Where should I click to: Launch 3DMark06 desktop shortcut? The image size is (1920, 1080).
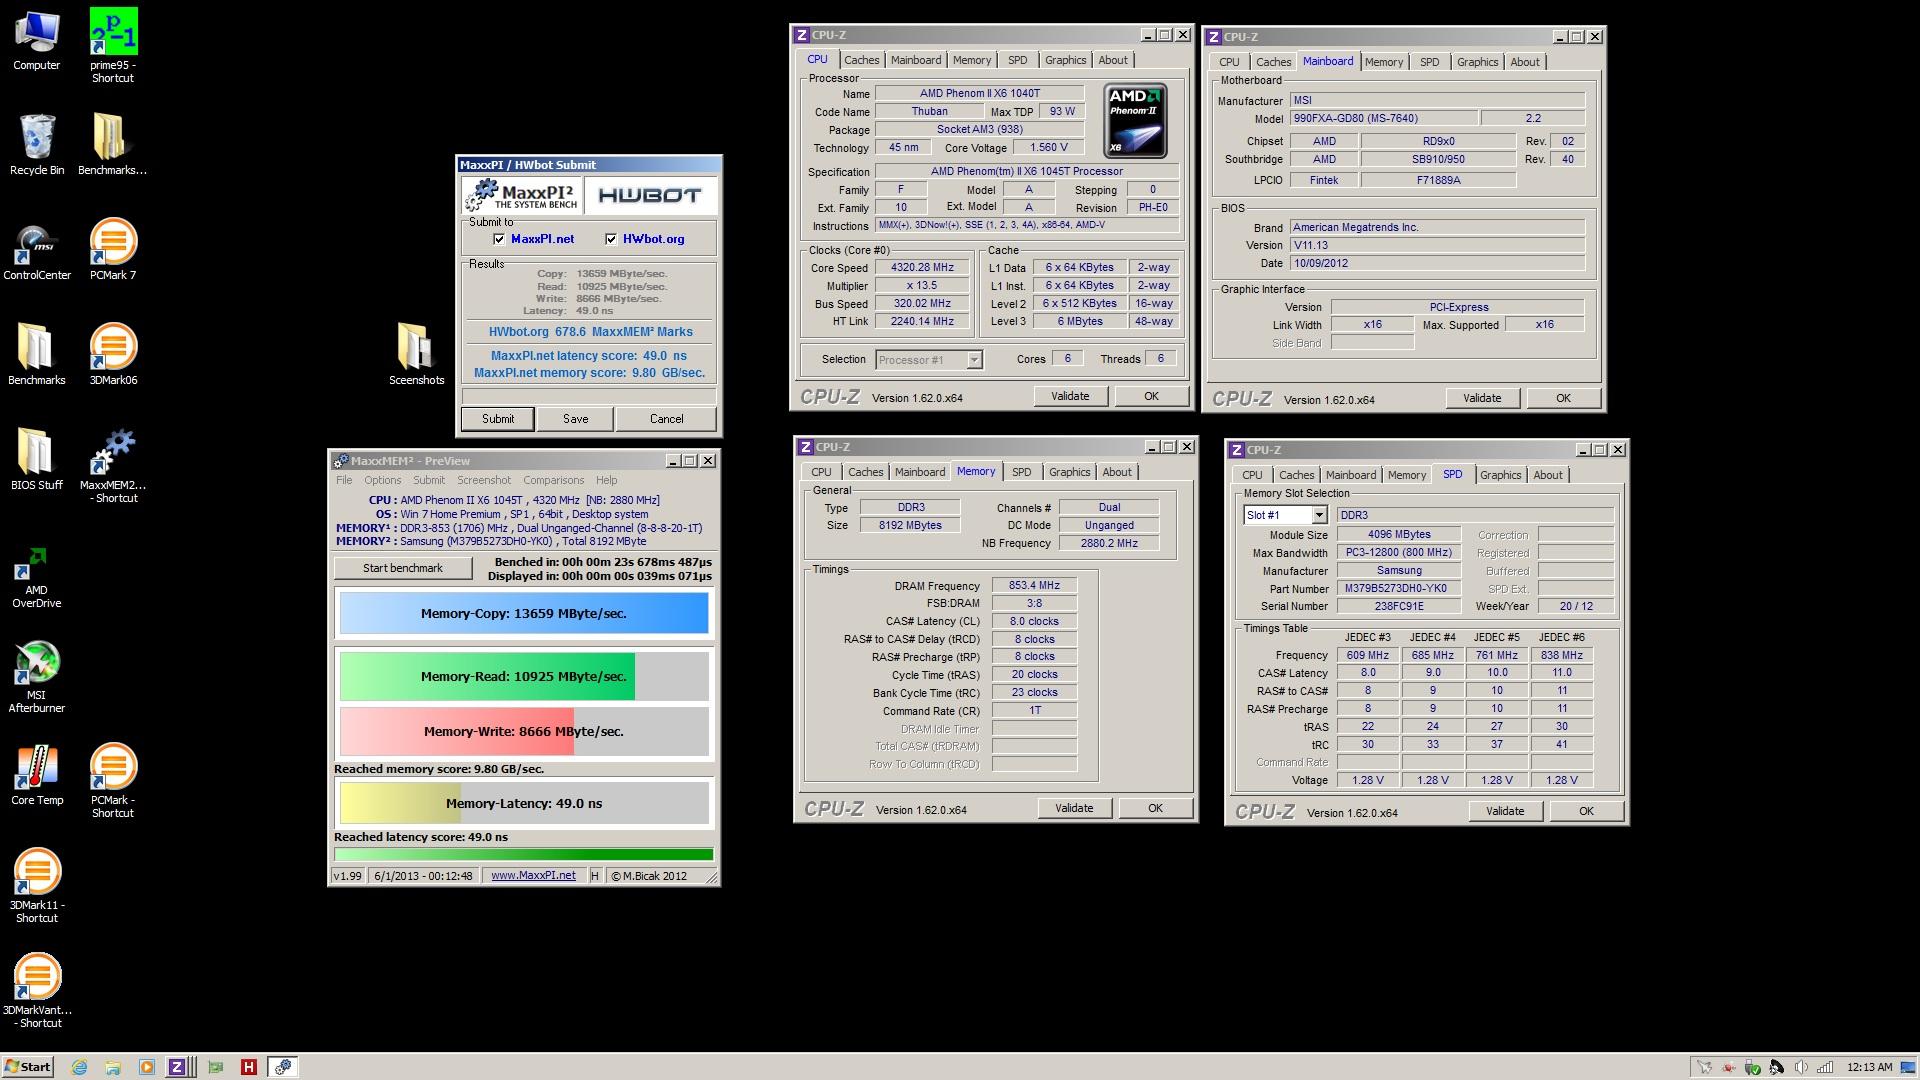point(113,355)
